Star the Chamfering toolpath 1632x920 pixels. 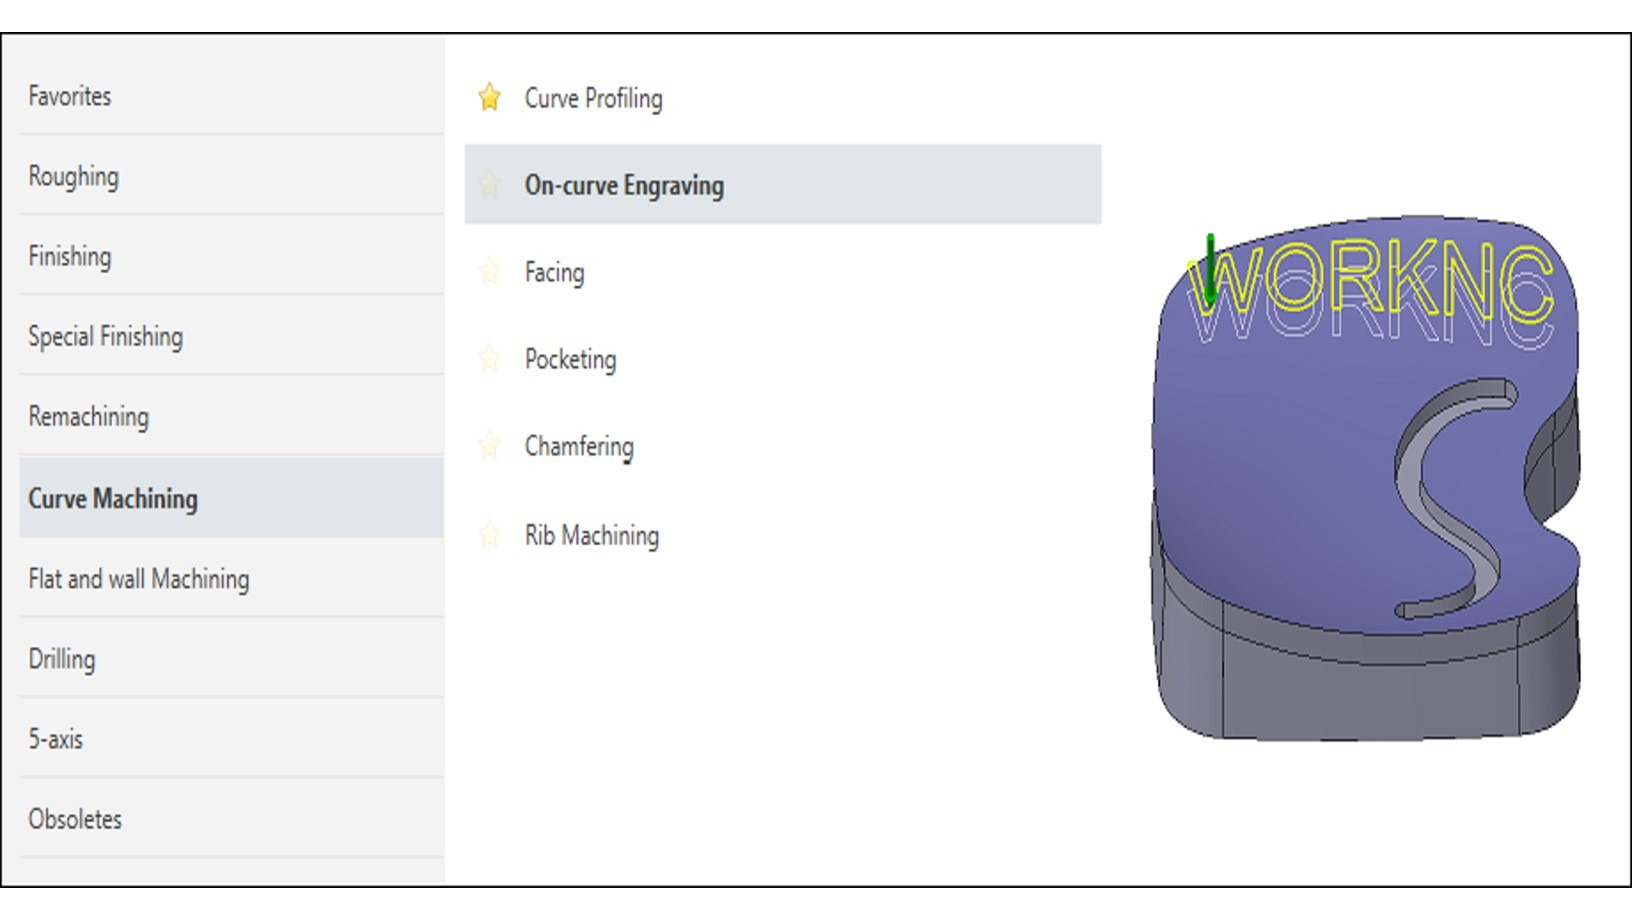click(x=489, y=446)
